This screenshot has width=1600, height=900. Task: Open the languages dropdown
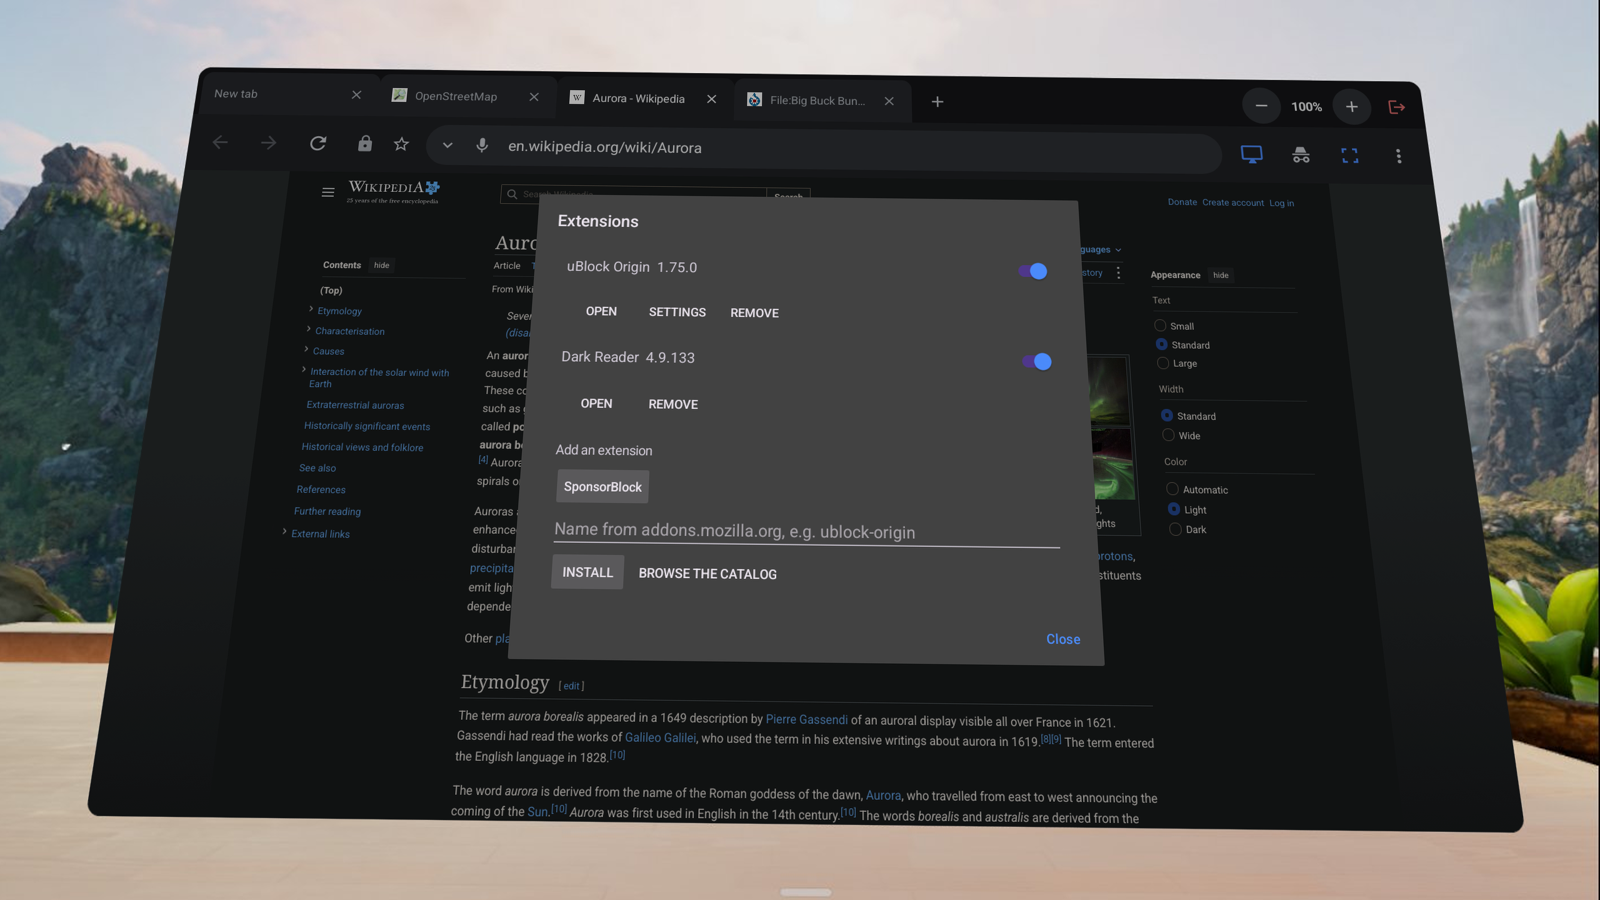(1100, 249)
